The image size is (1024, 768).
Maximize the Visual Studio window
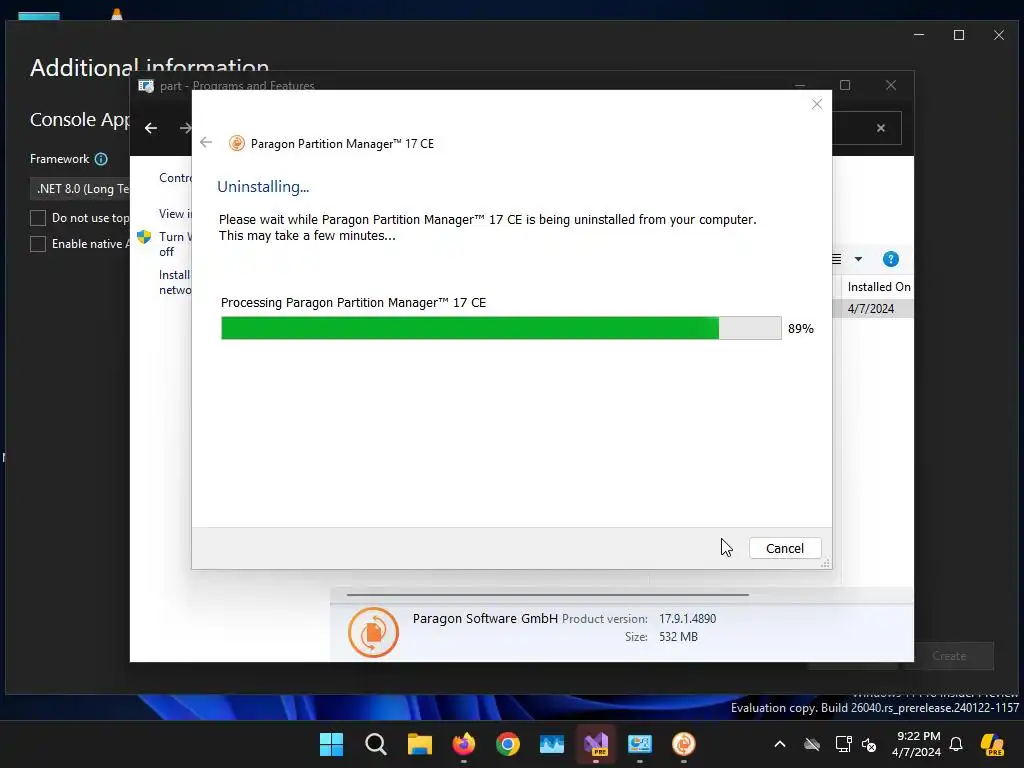[959, 35]
